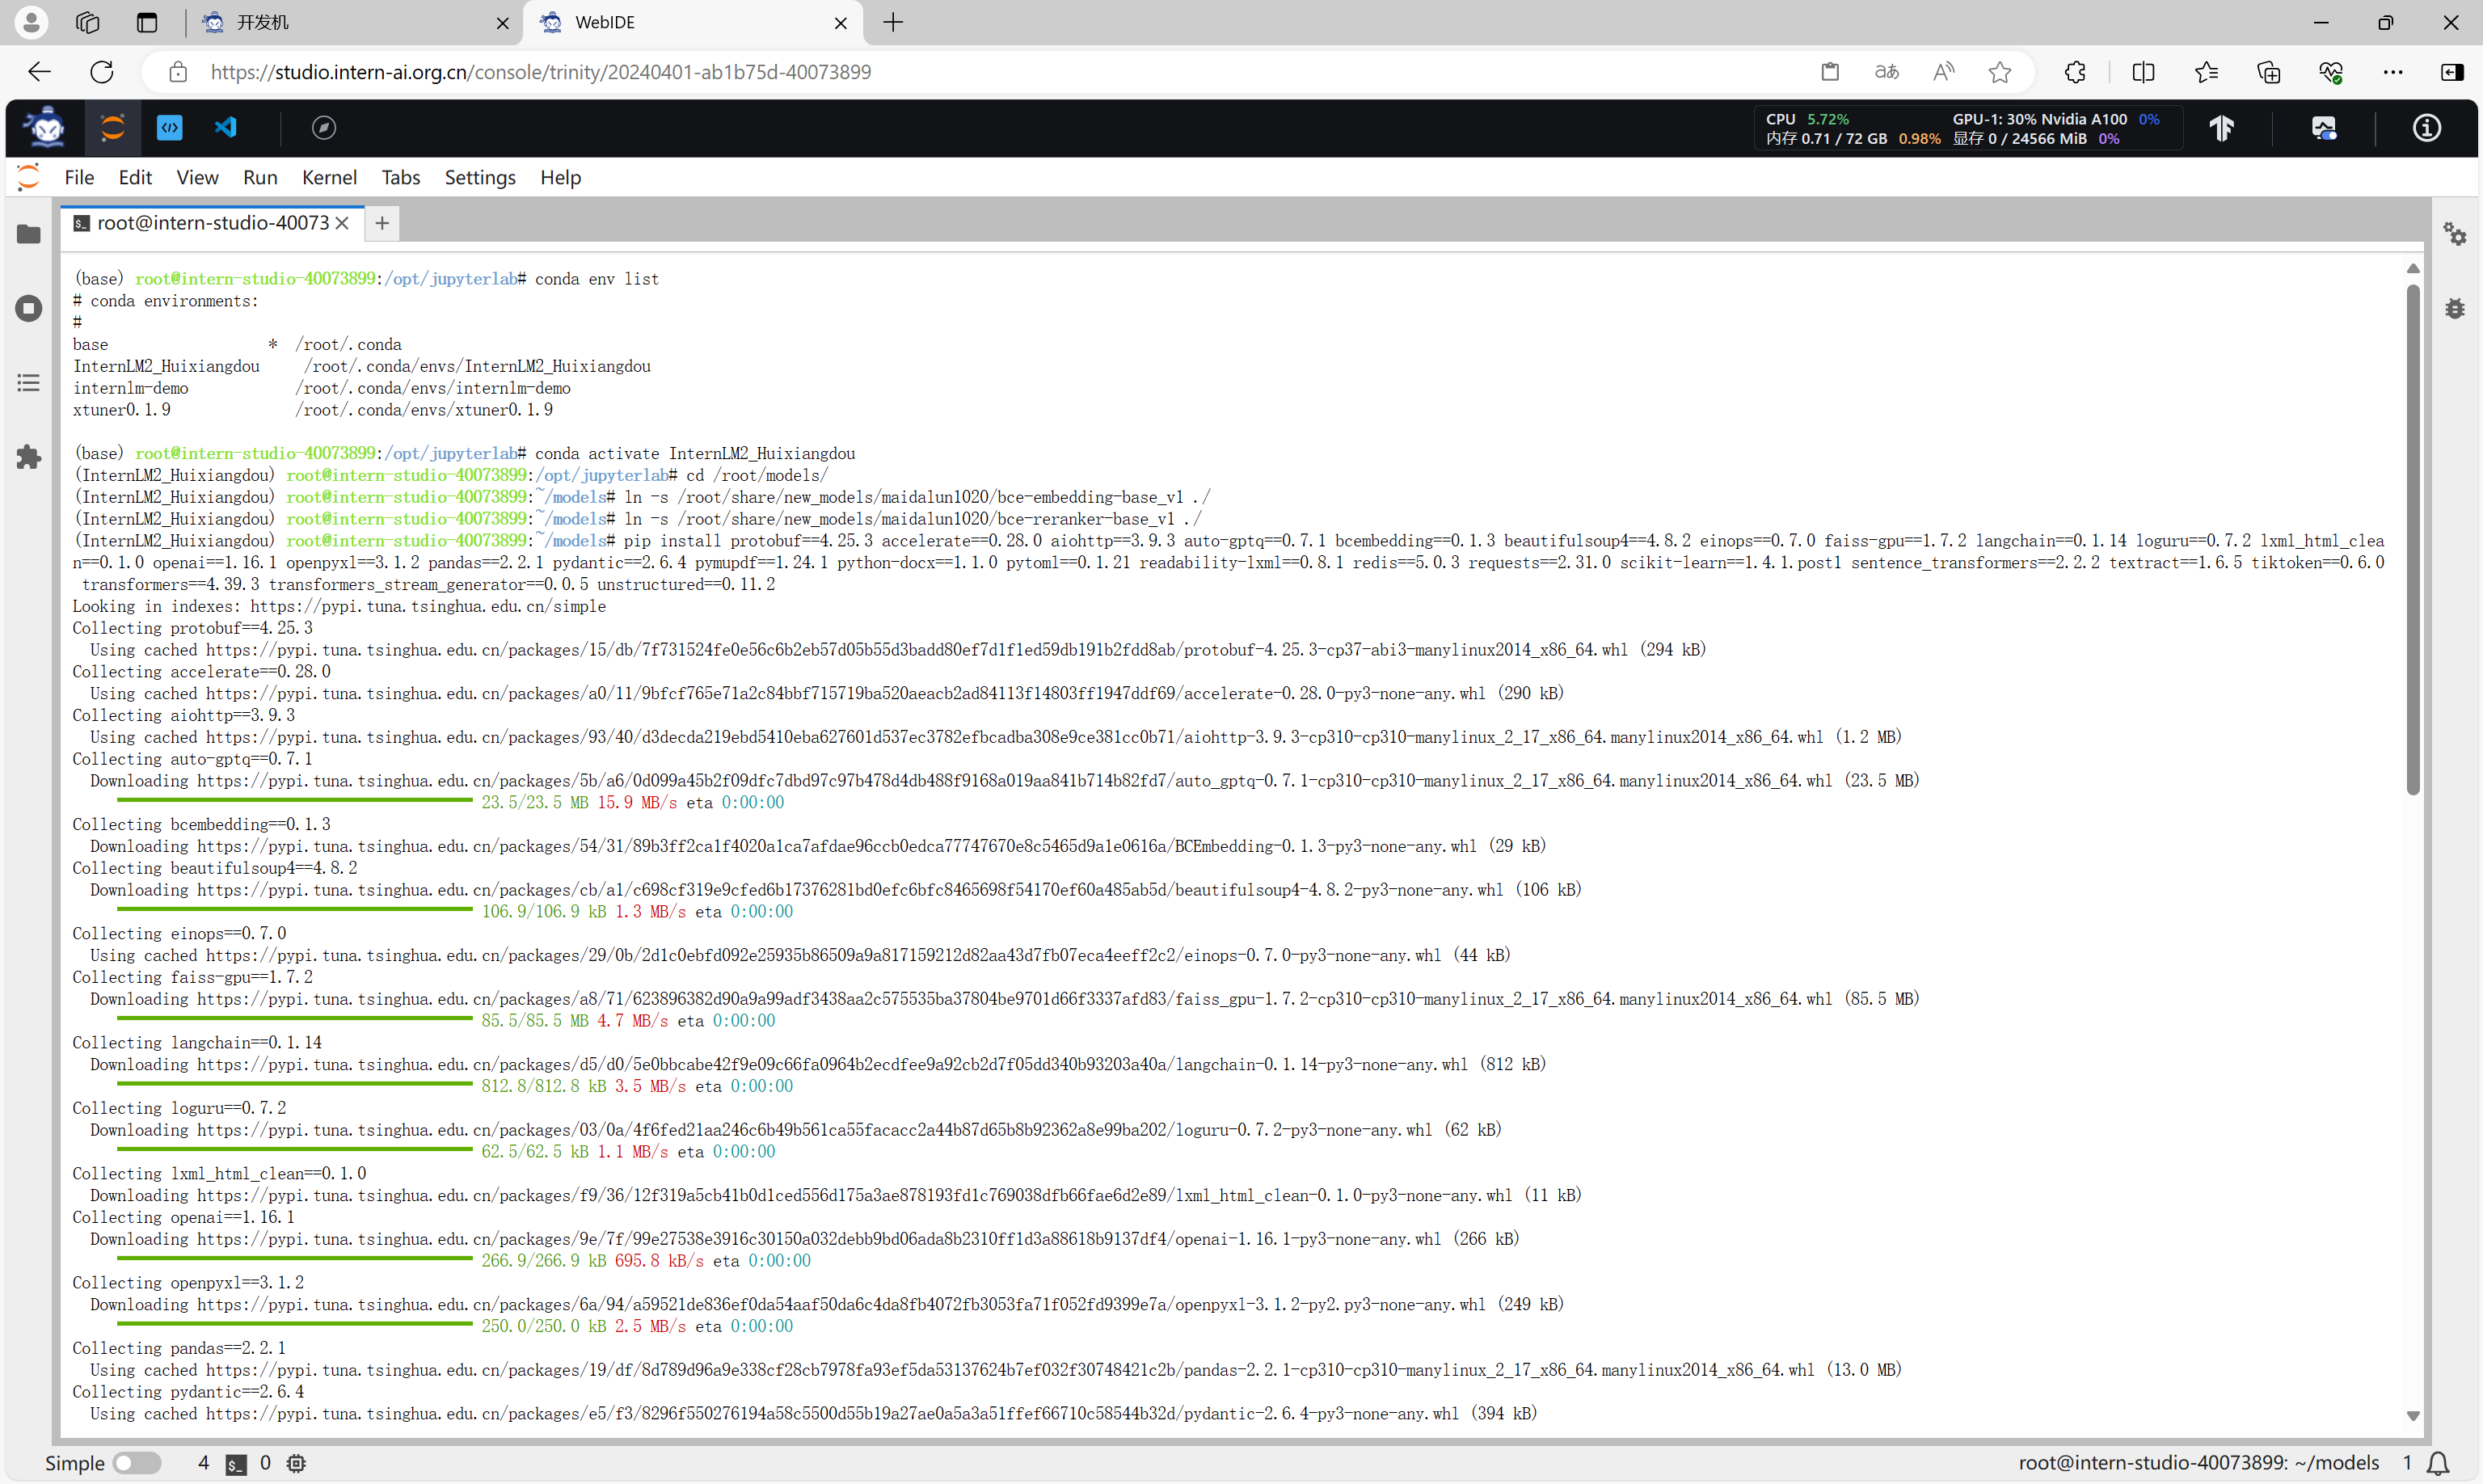Screen dimensions: 2483x1484
Task: Open browser performance heart icon
Action: pyautogui.click(x=2331, y=72)
